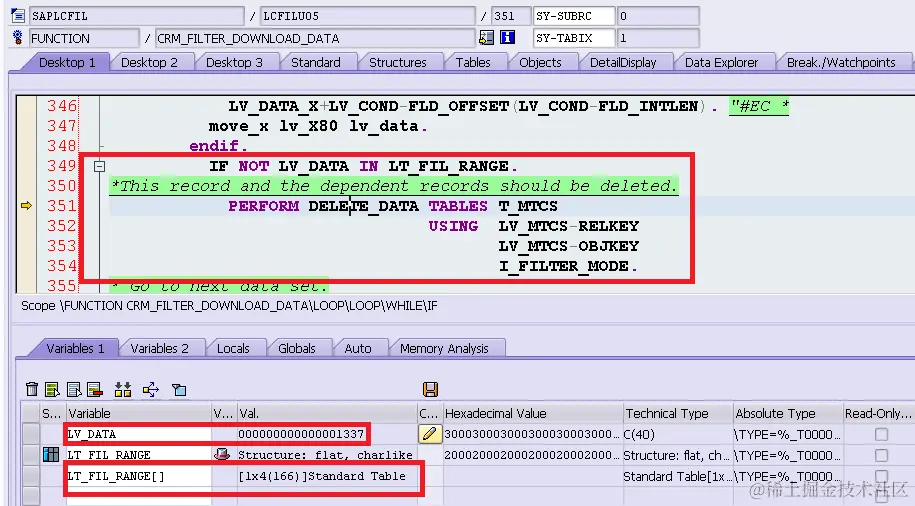
Task: Click the floppy disk save icon
Action: 430,389
